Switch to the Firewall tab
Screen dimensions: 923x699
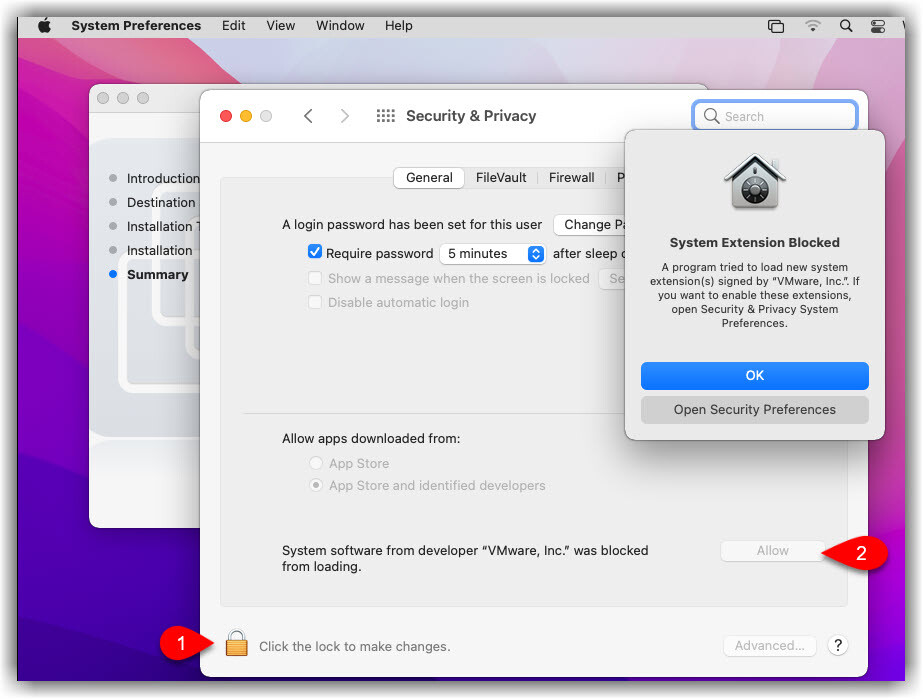571,177
